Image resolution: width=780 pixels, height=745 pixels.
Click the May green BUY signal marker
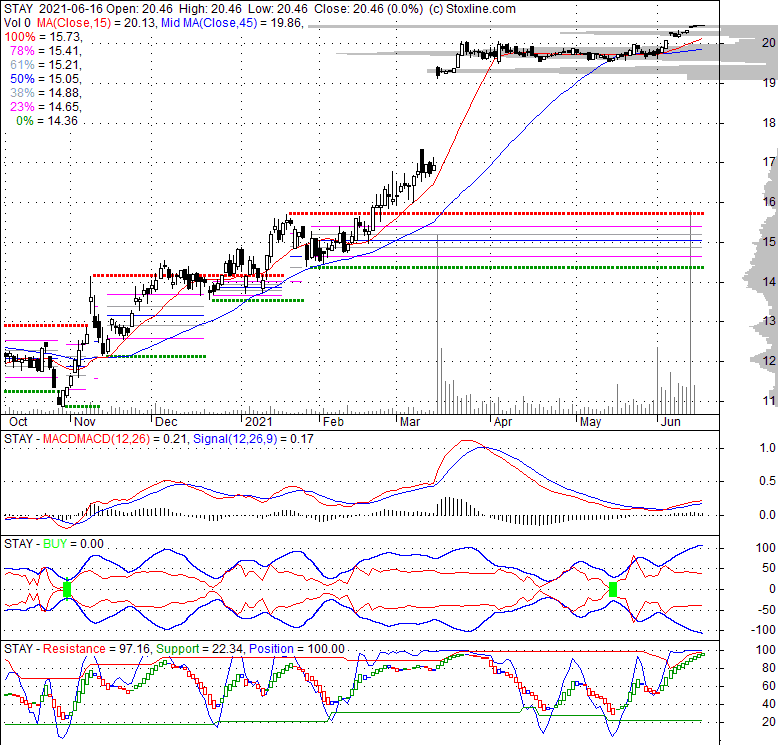(613, 589)
